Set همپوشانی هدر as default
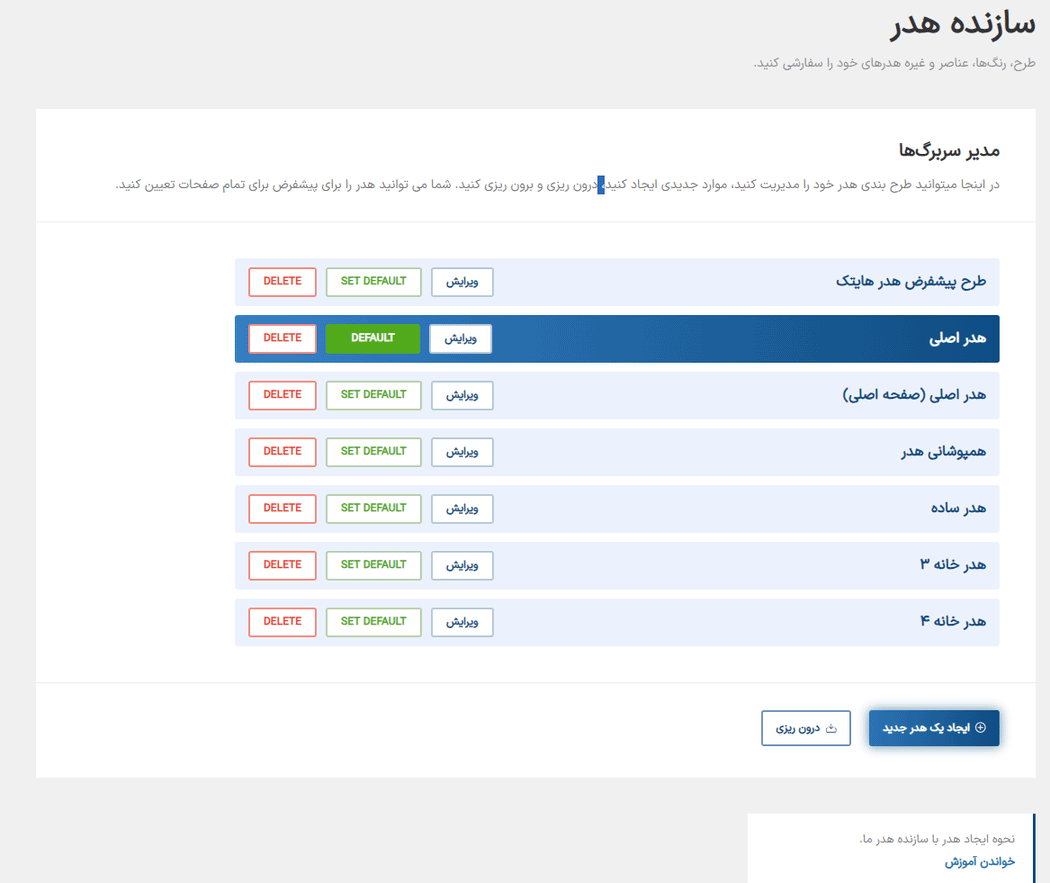This screenshot has width=1050, height=883. 374,453
